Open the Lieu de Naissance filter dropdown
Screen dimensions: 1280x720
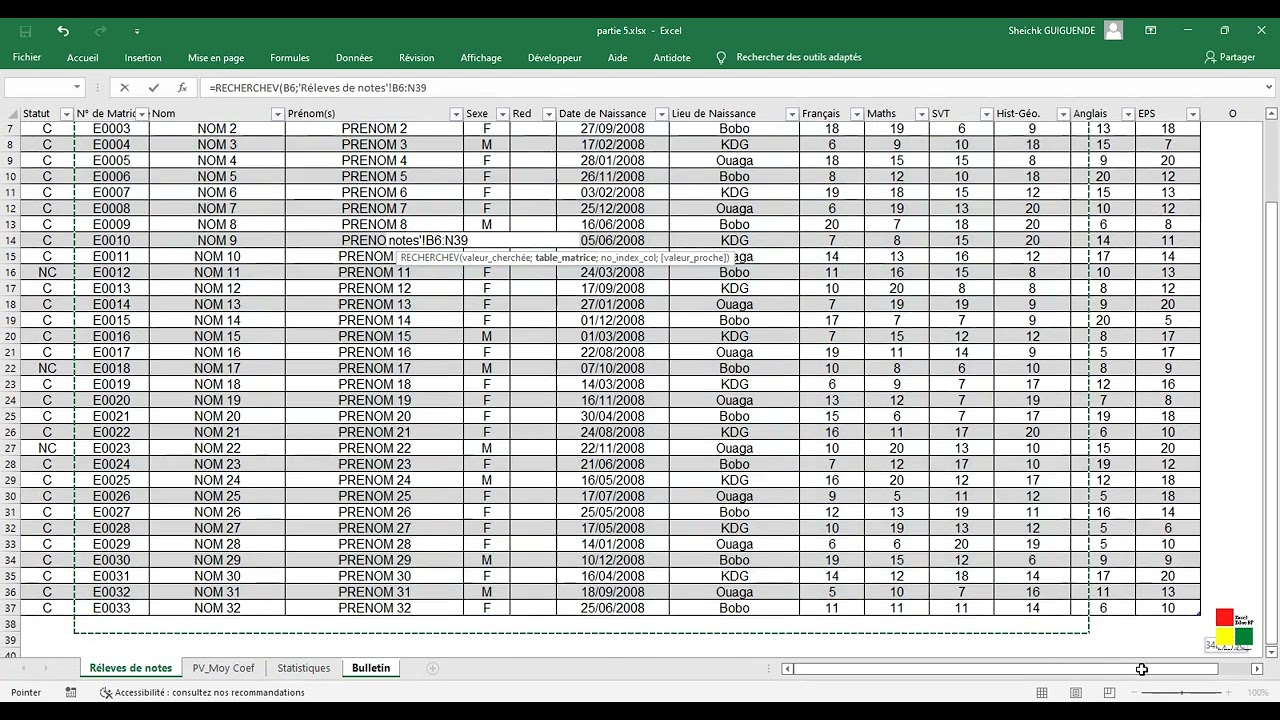point(791,114)
